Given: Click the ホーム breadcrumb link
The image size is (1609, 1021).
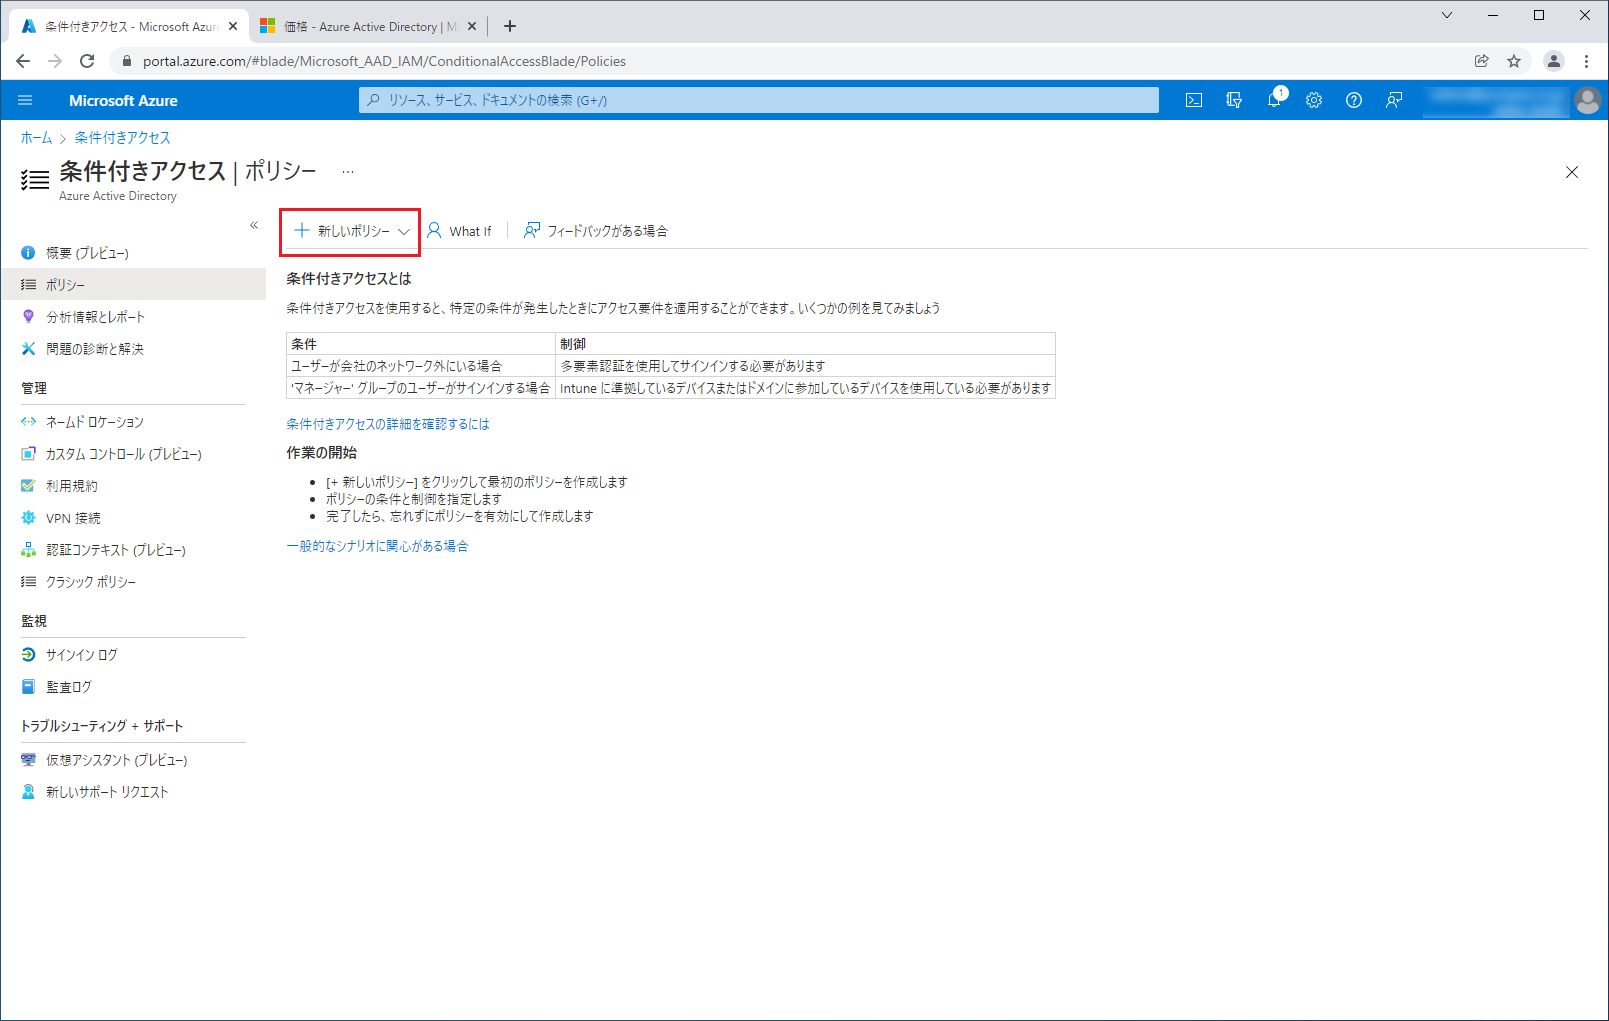Looking at the screenshot, I should tap(36, 138).
